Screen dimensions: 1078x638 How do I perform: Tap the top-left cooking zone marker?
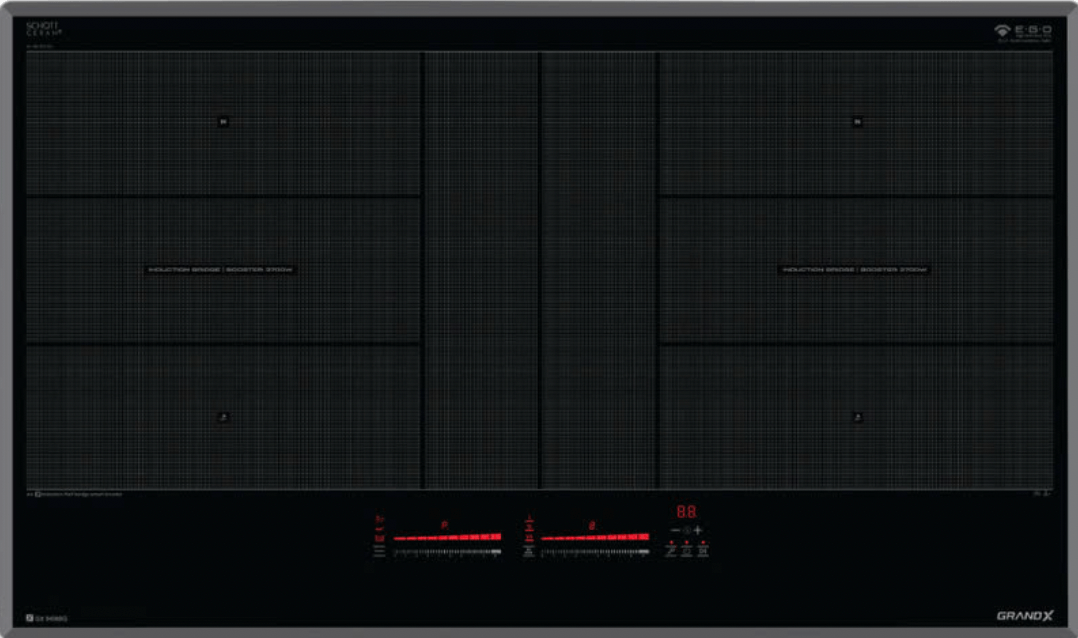pos(223,121)
